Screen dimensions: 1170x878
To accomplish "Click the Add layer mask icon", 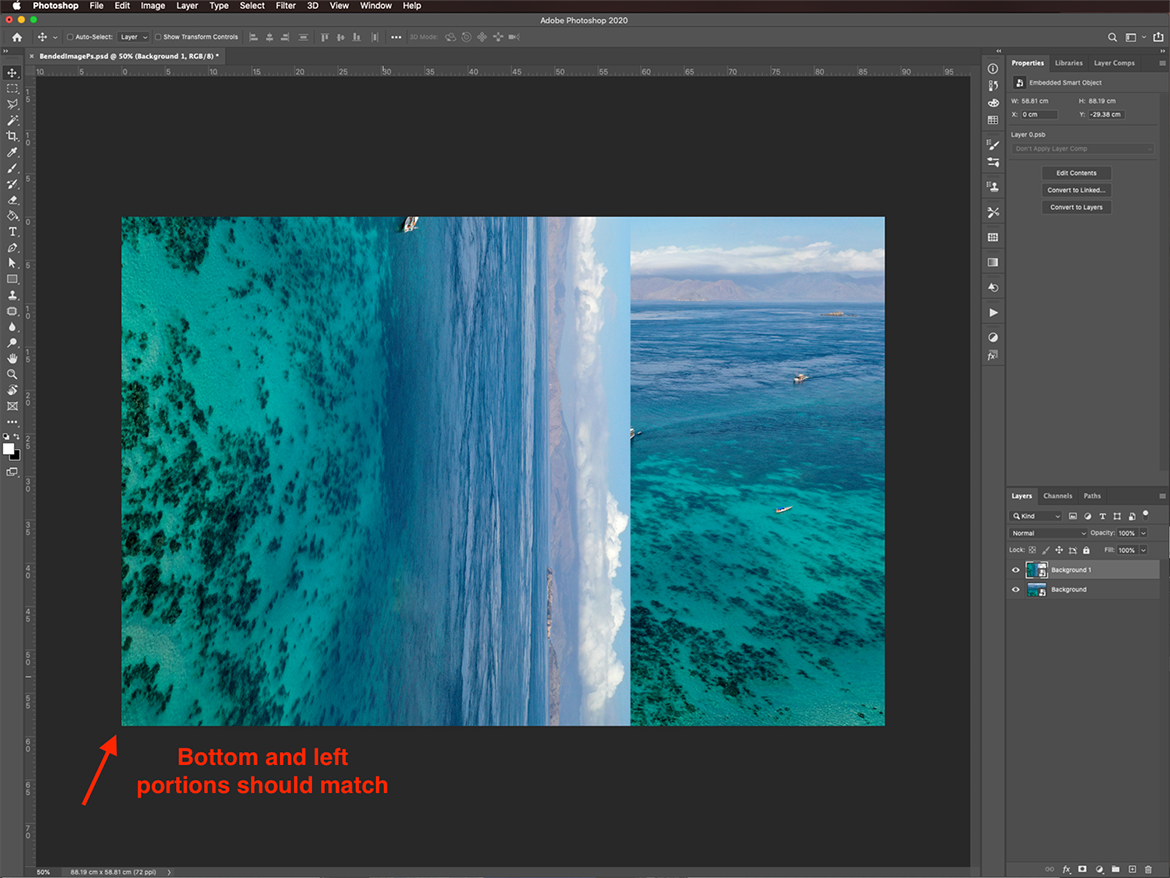I will click(1082, 869).
